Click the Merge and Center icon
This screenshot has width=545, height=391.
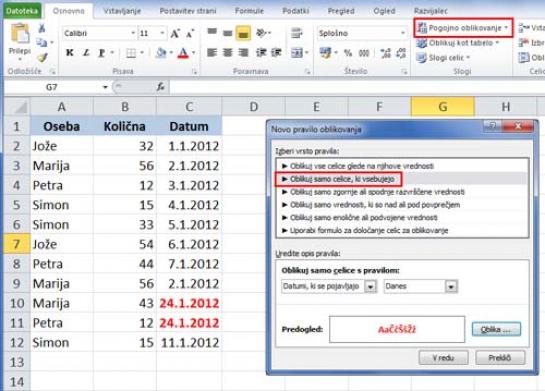click(x=297, y=53)
